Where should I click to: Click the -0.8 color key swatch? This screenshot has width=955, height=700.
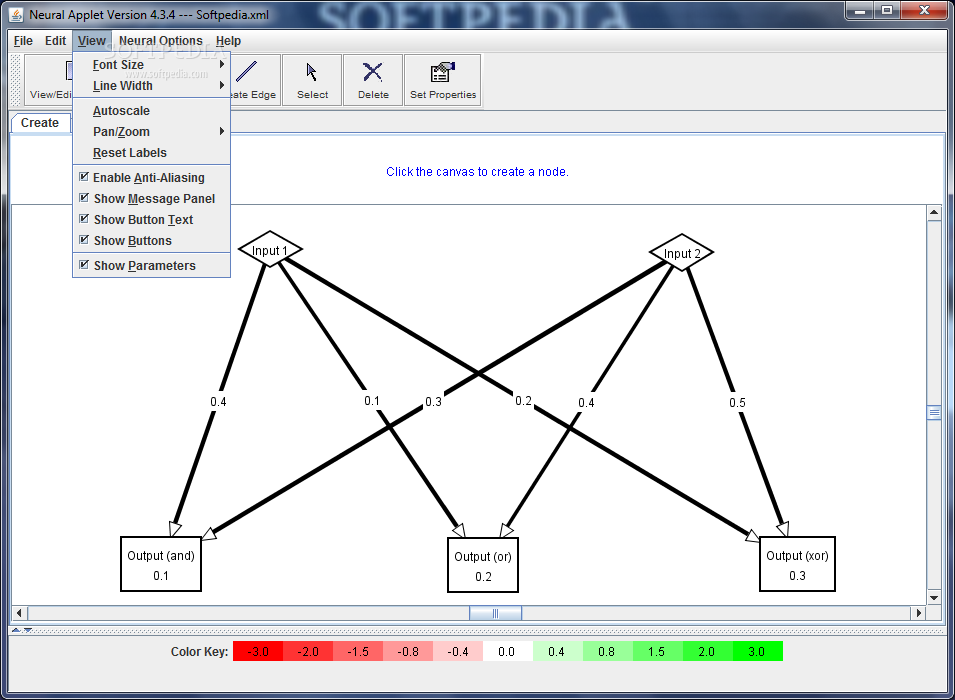point(408,651)
